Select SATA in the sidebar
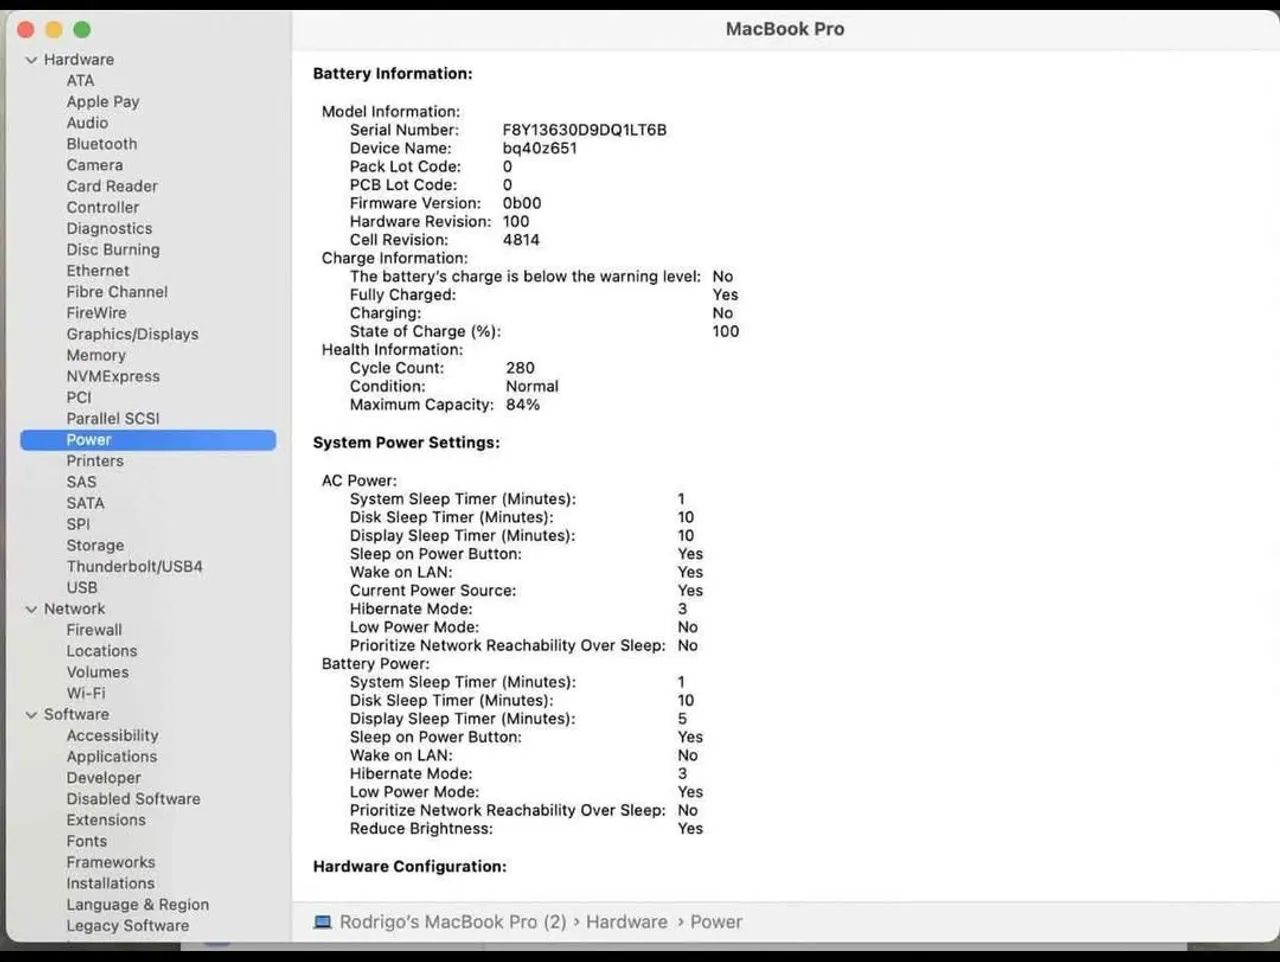The height and width of the screenshot is (962, 1280). tap(85, 503)
